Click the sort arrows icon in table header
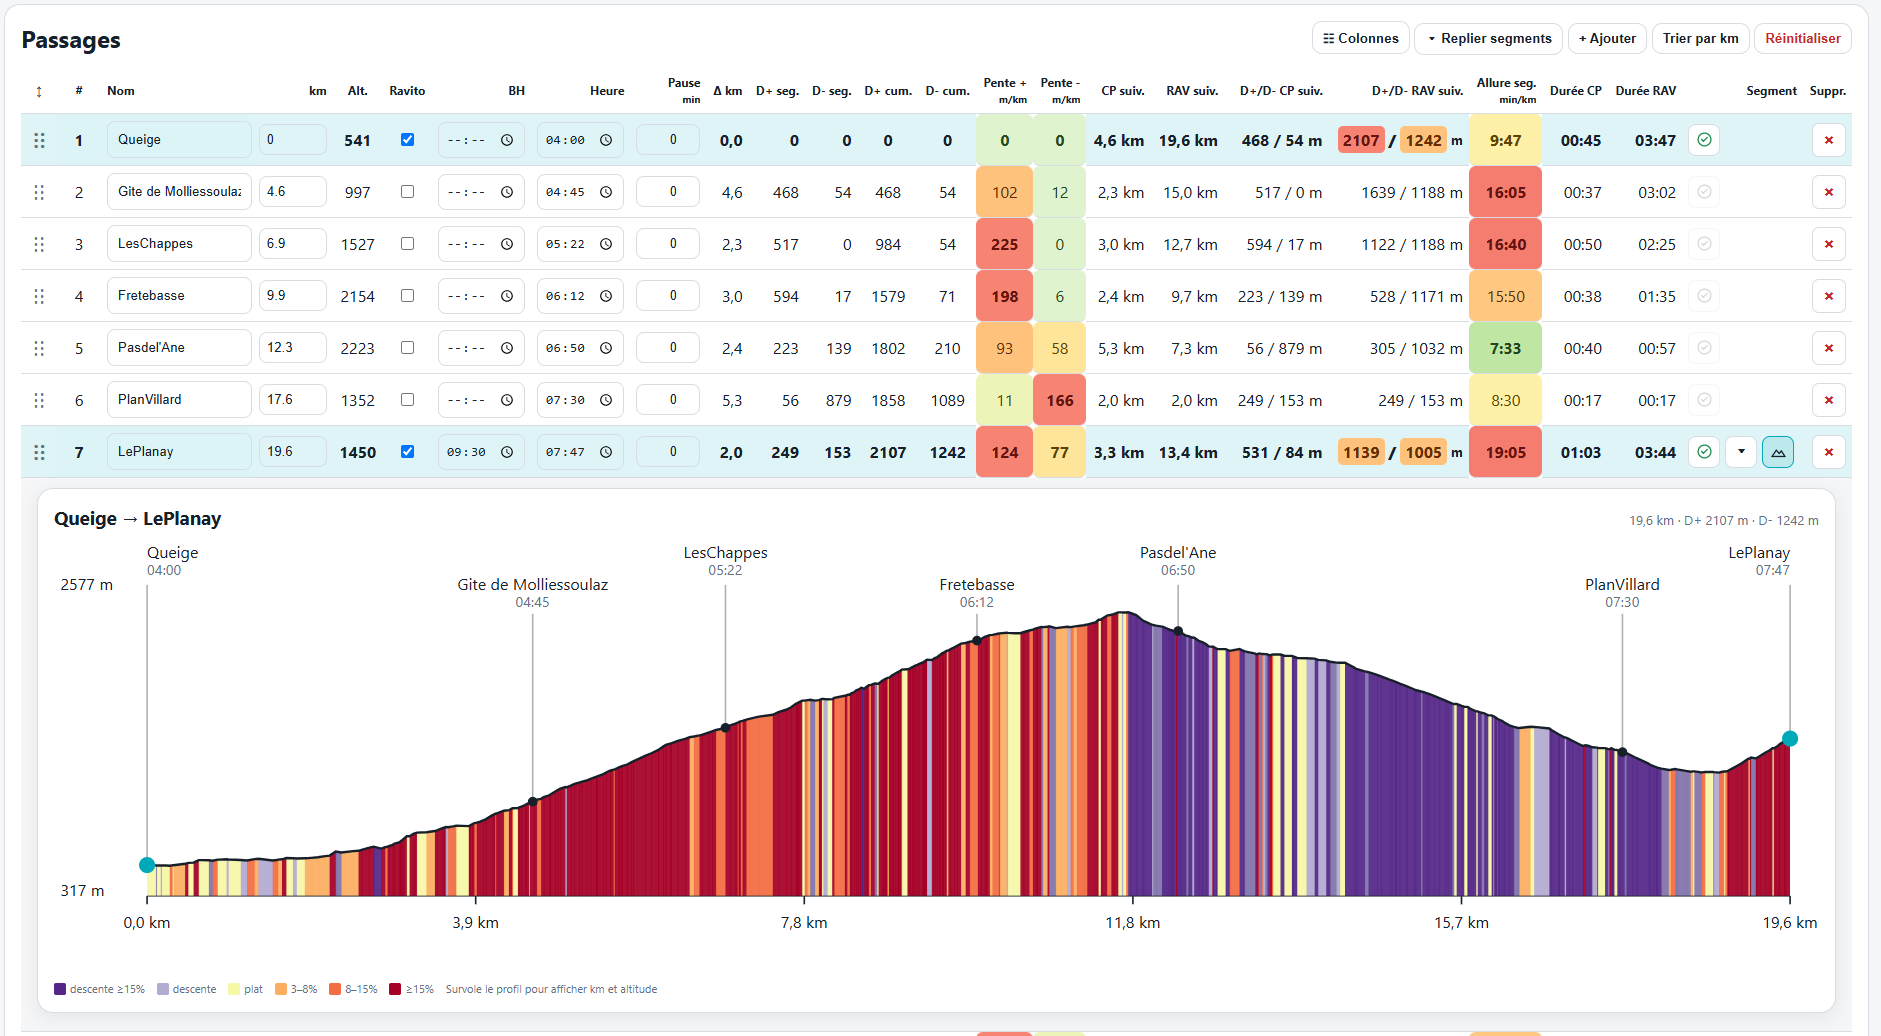Viewport: 1881px width, 1036px height. [39, 91]
